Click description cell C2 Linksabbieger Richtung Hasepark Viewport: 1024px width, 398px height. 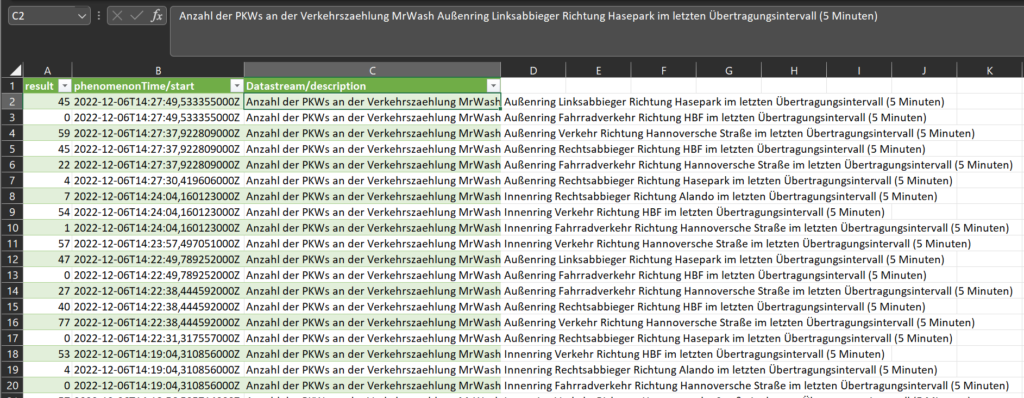tap(372, 102)
